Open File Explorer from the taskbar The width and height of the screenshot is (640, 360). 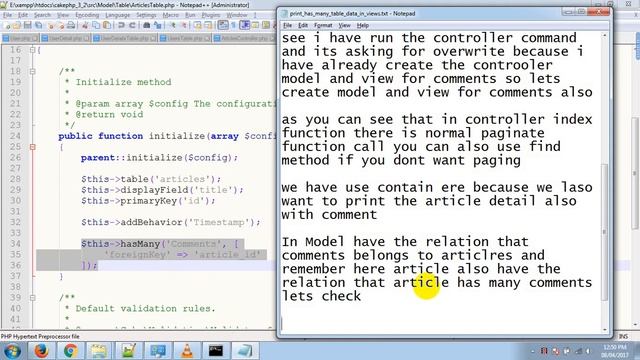click(99, 351)
